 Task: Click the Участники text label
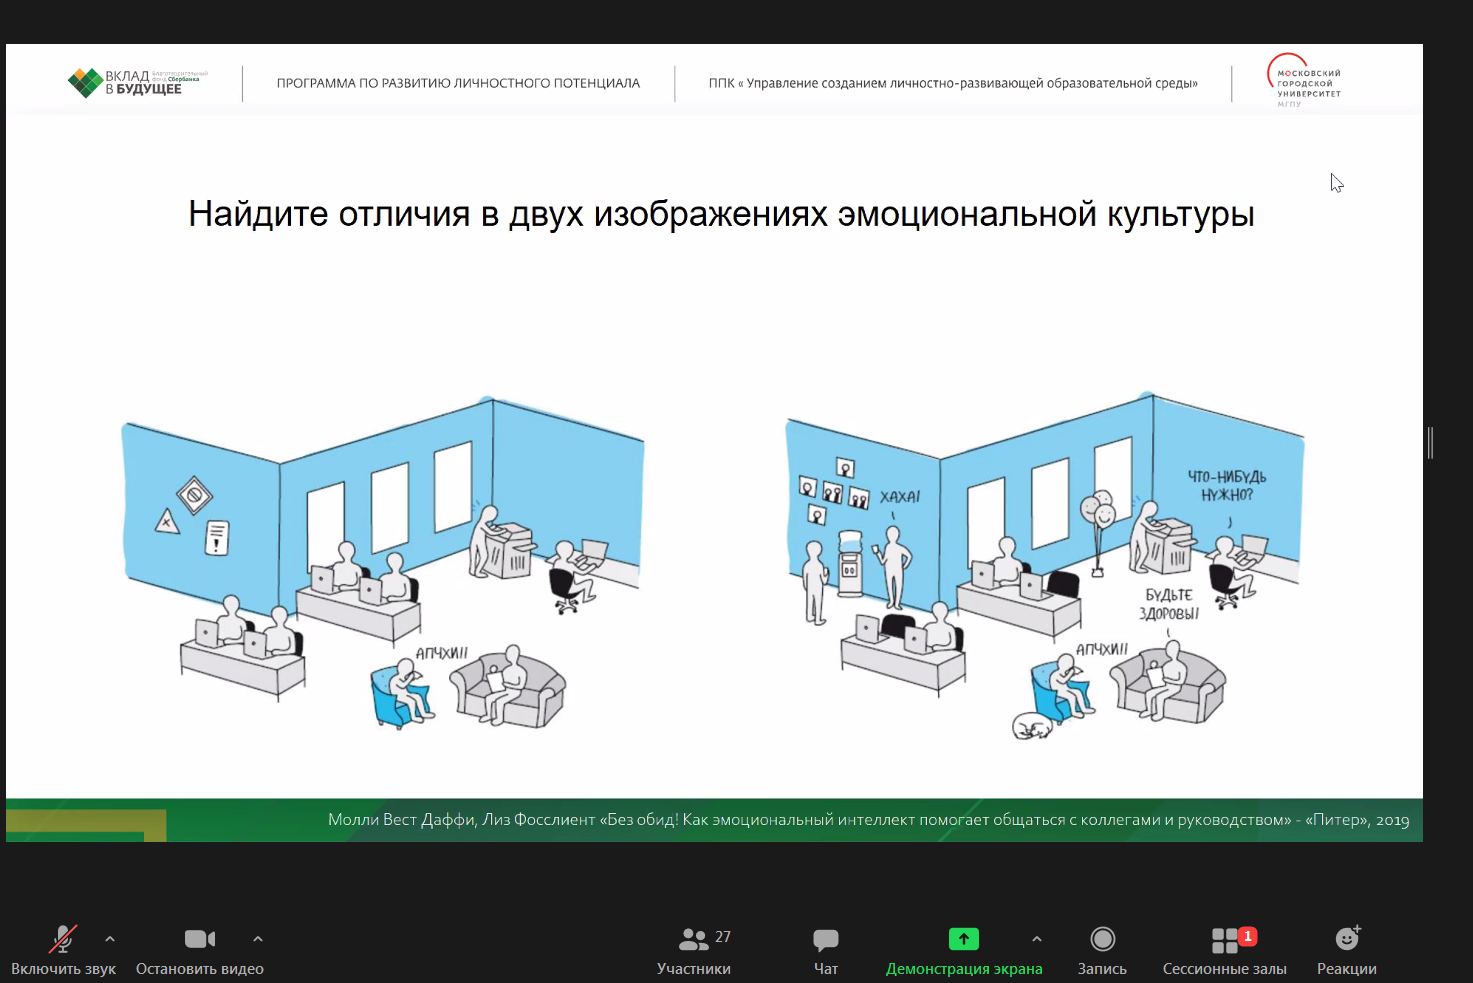point(693,968)
